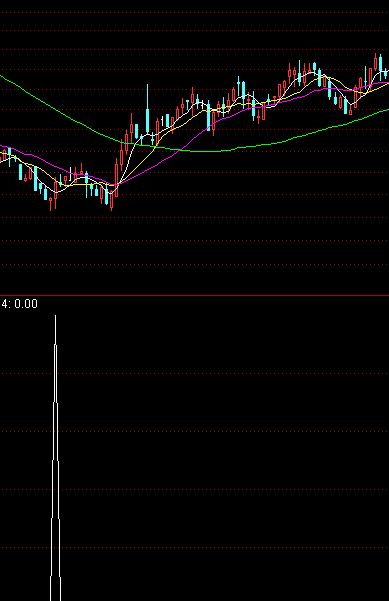Click the top of the white indicator spike

56,317
